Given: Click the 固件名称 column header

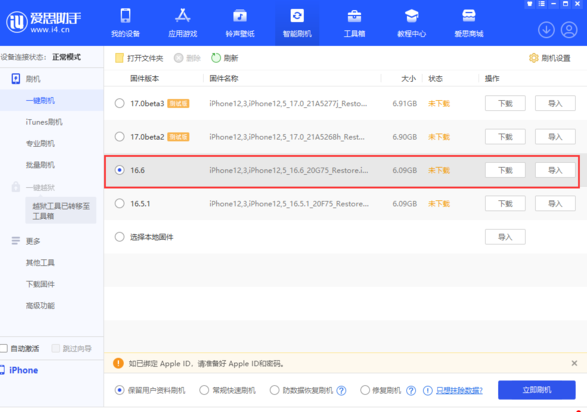Looking at the screenshot, I should point(224,78).
